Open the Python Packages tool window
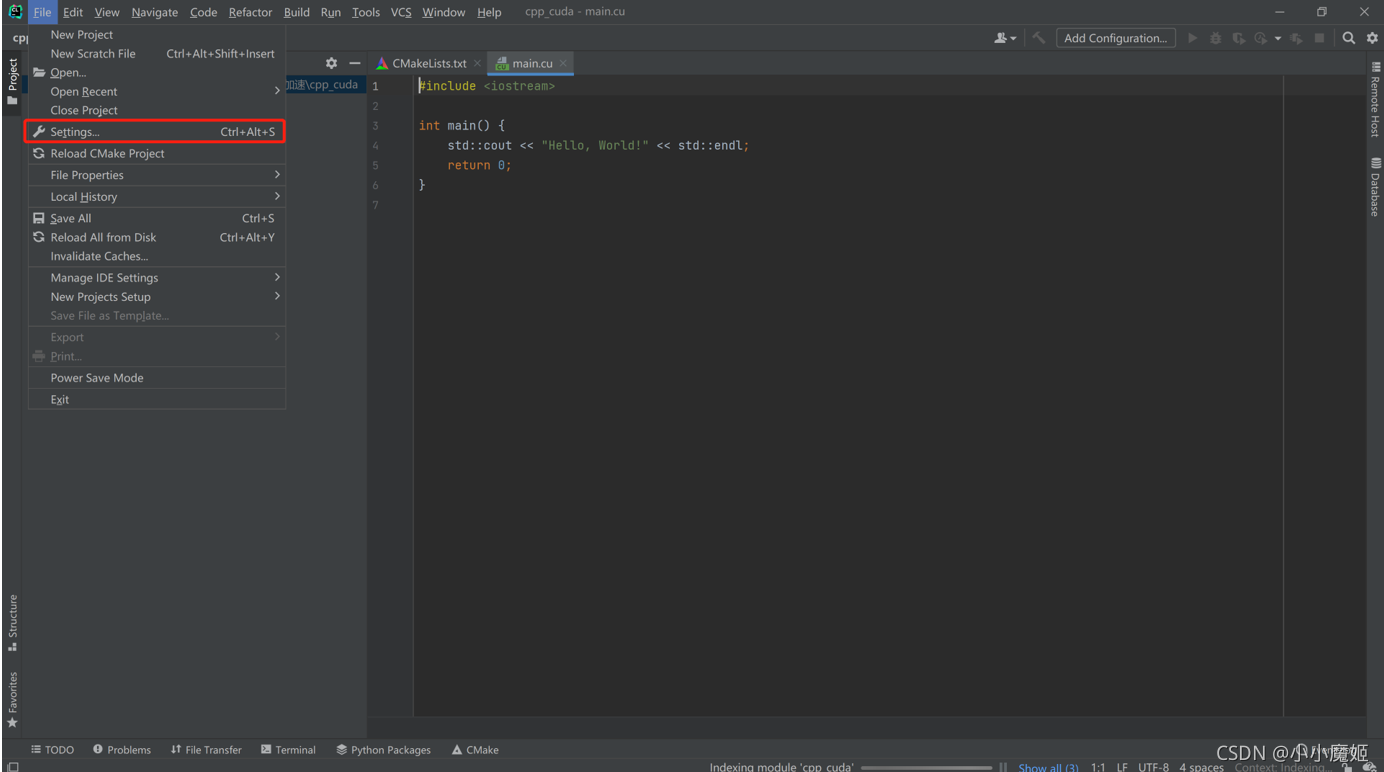 [384, 749]
